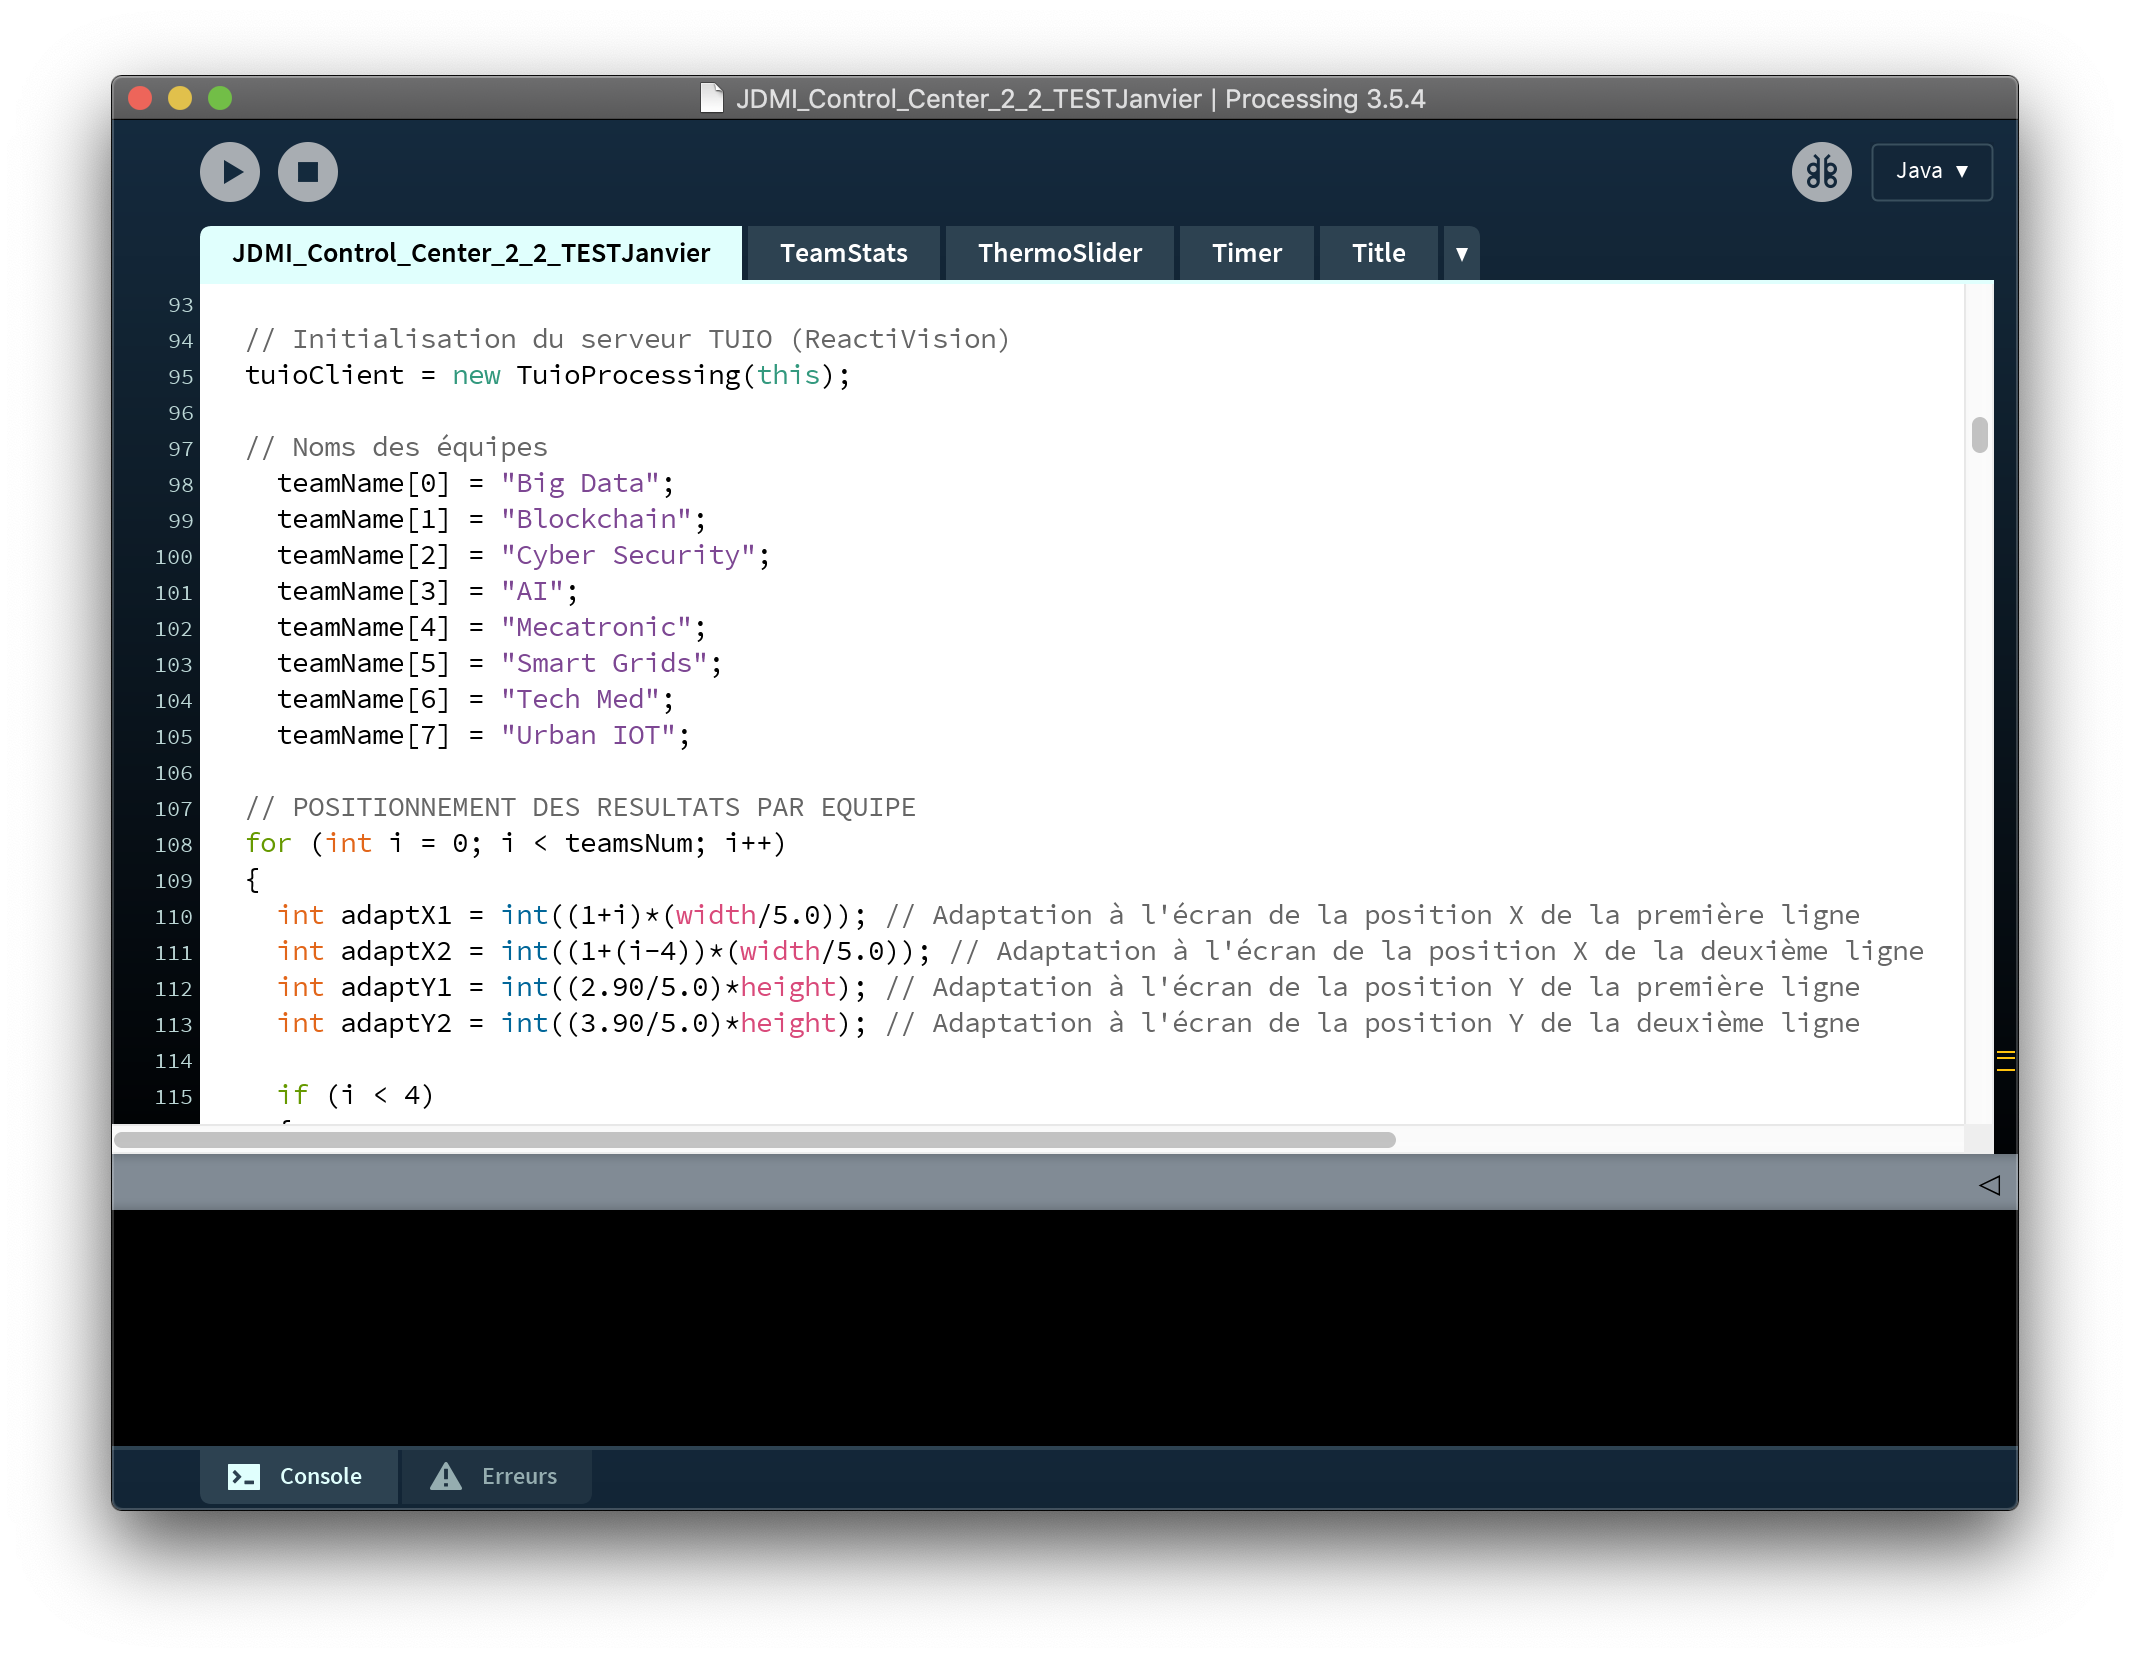Click the horizontal scrollbar of the editor
The image size is (2130, 1658).
[x=754, y=1140]
